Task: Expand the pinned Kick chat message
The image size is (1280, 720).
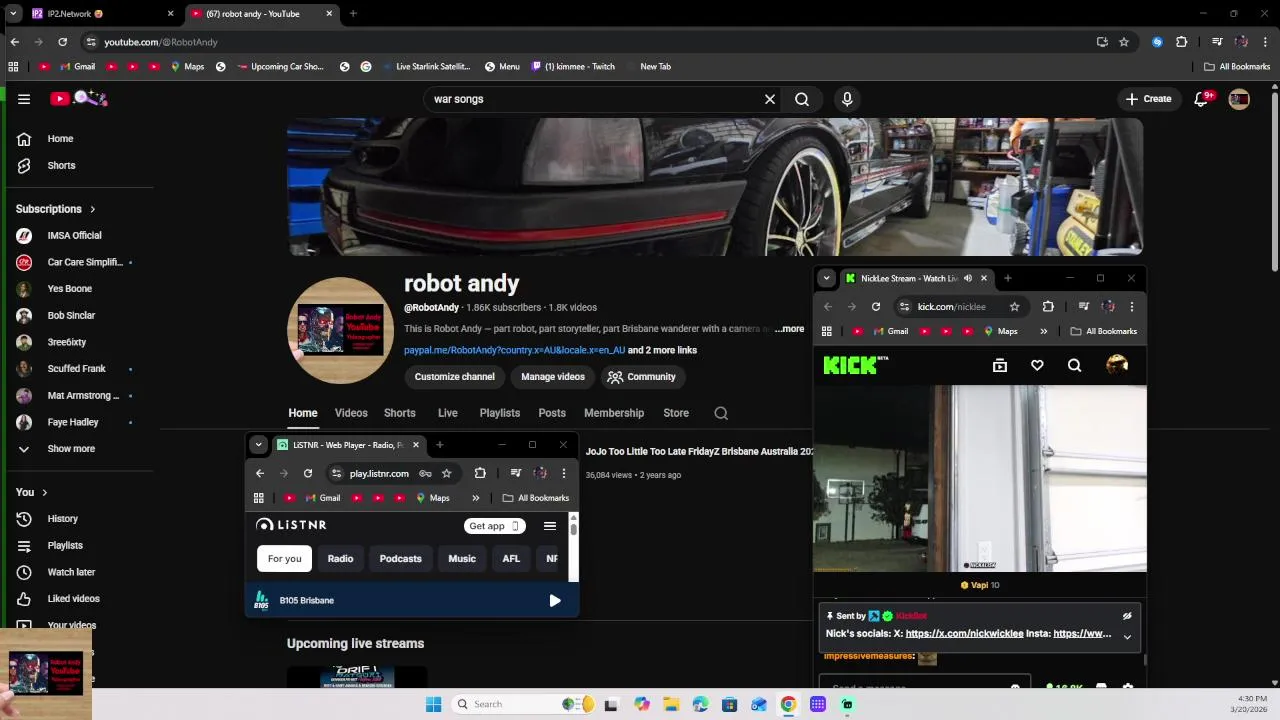Action: pos(1127,637)
